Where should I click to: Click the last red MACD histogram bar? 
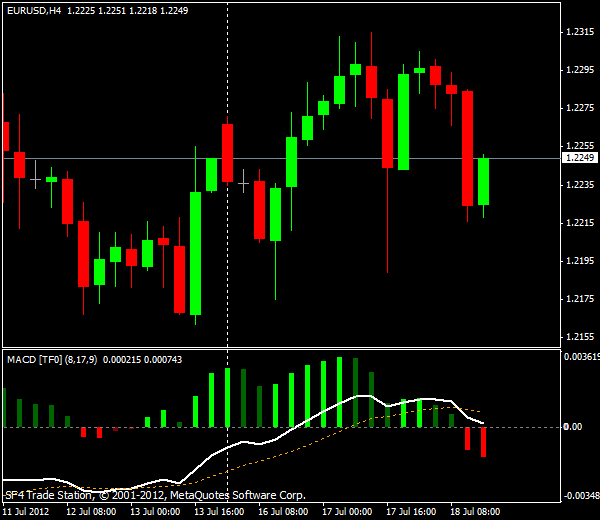click(x=483, y=442)
